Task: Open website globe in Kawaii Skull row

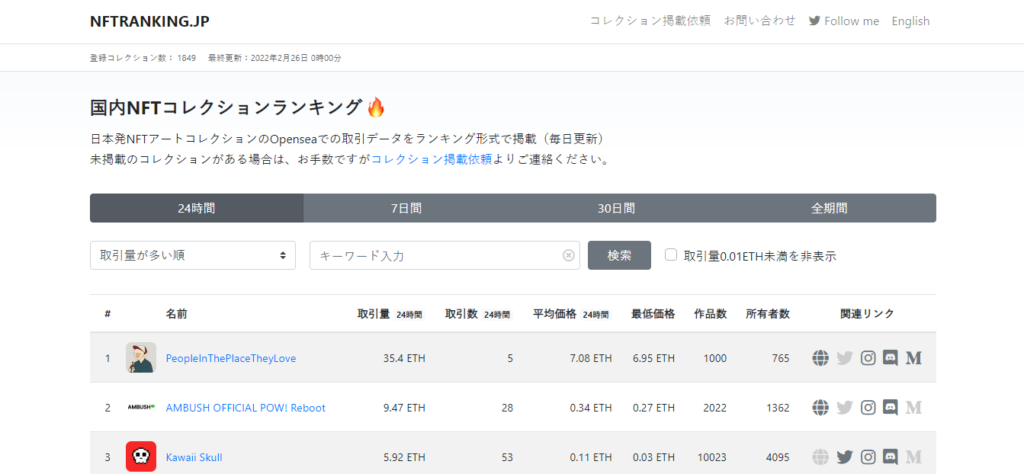Action: [820, 457]
